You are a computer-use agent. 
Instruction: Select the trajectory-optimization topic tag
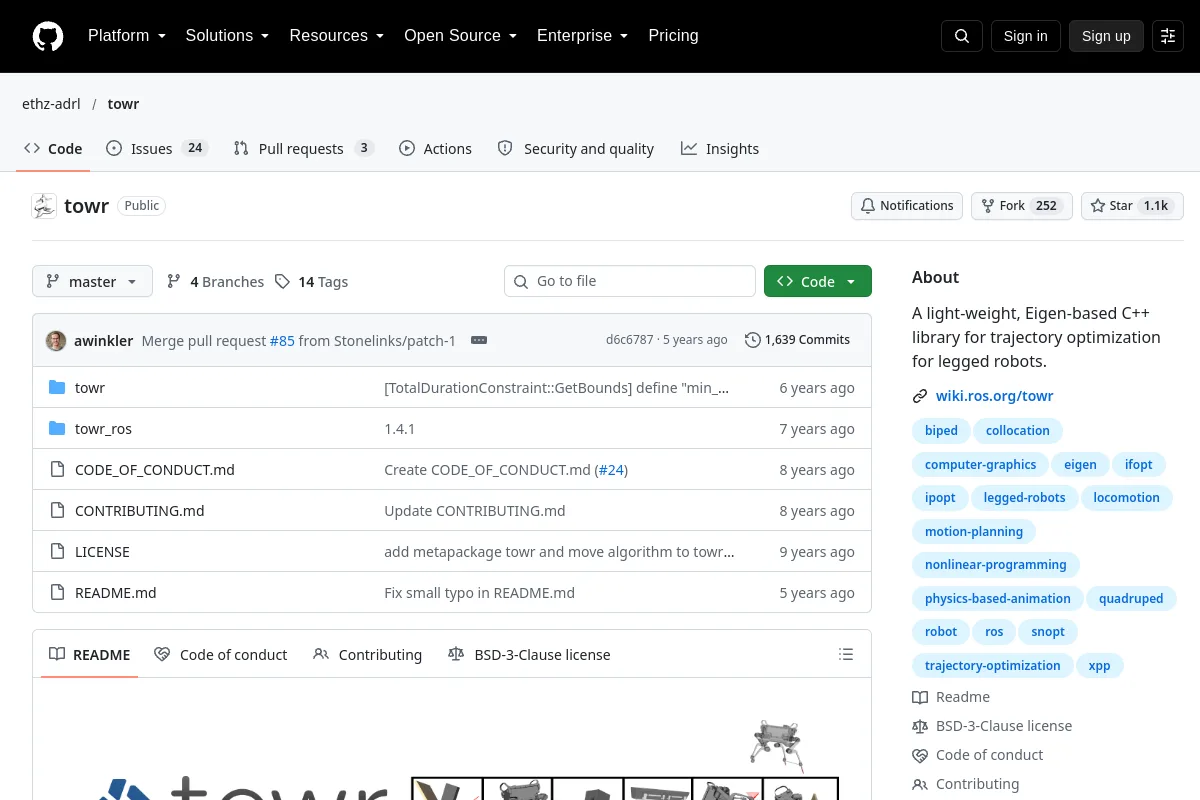[x=992, y=666]
